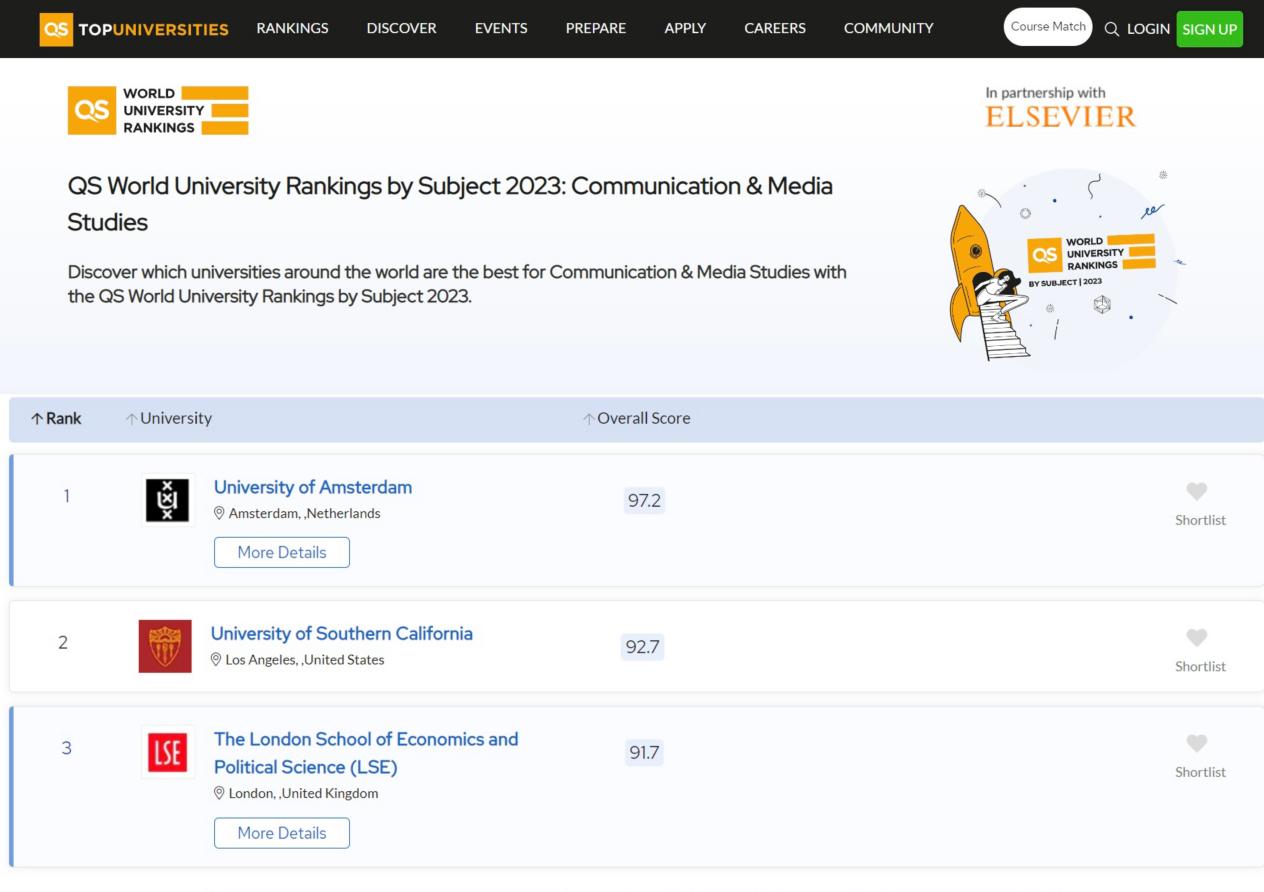Sort the table by Rank column
Screen dimensions: 1264x892
tap(56, 418)
